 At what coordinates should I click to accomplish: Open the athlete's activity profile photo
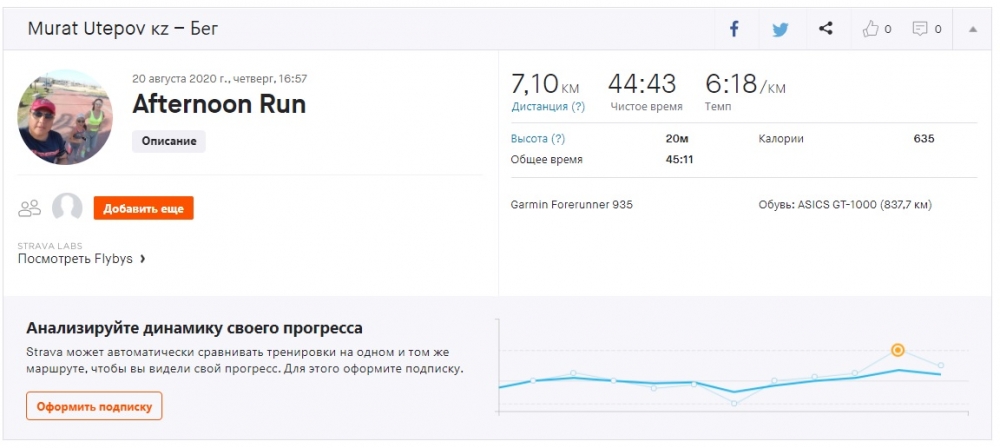pos(65,117)
